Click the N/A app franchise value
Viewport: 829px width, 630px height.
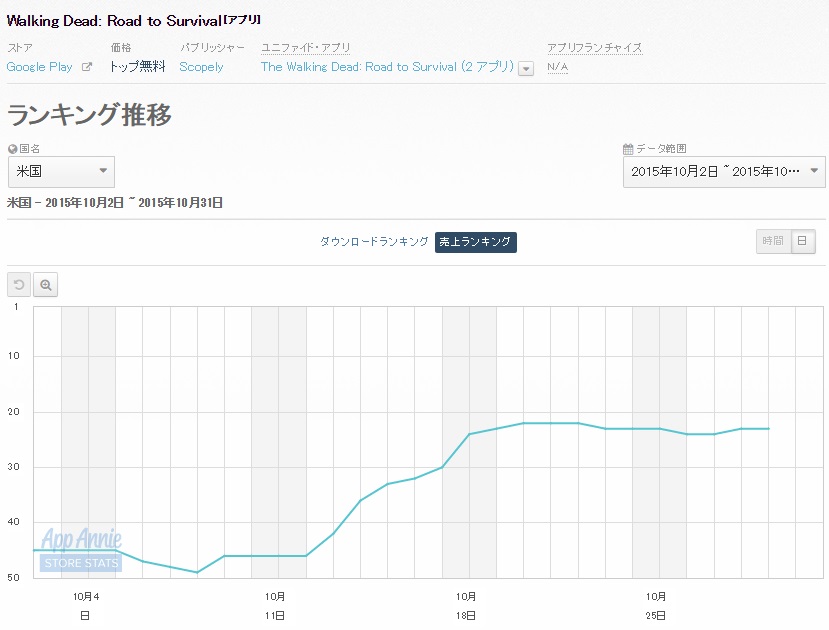pos(557,67)
